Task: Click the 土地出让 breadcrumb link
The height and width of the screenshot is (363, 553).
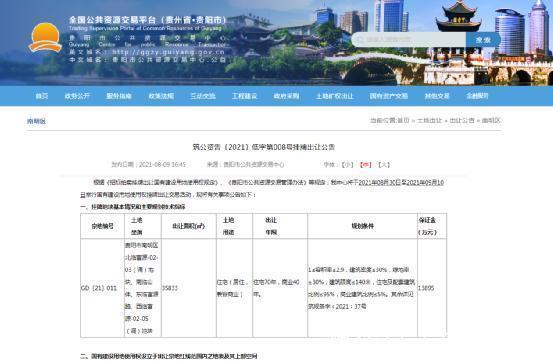Action: (x=429, y=120)
